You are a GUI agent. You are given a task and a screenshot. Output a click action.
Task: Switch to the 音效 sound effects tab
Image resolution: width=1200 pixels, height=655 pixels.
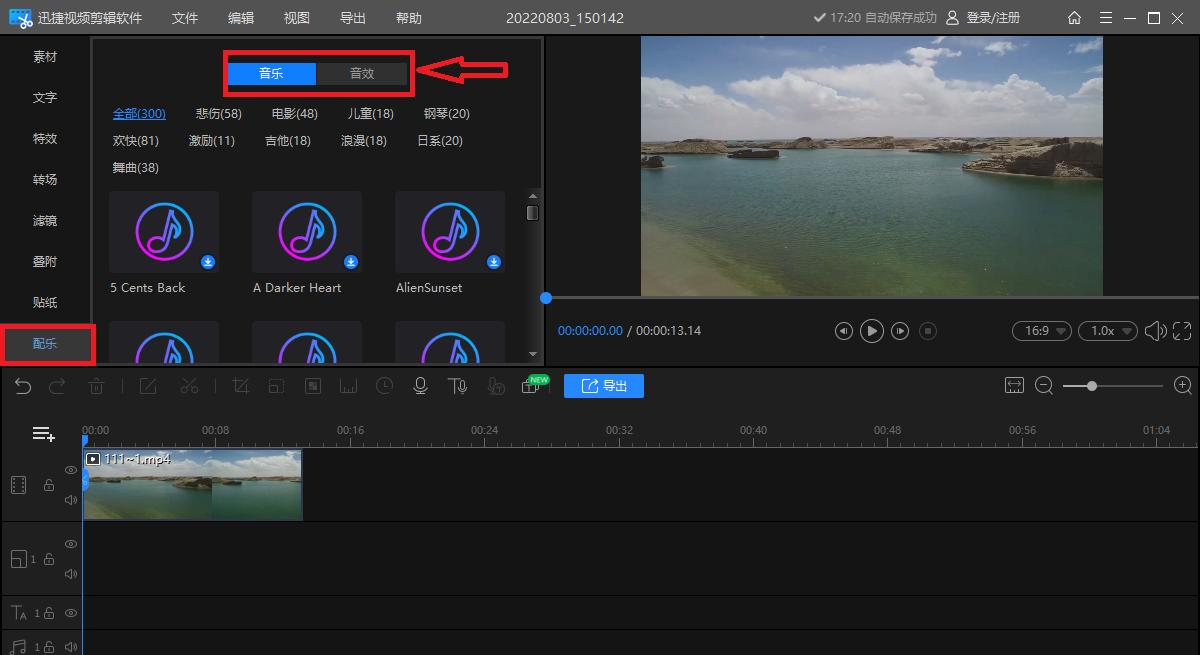(361, 73)
